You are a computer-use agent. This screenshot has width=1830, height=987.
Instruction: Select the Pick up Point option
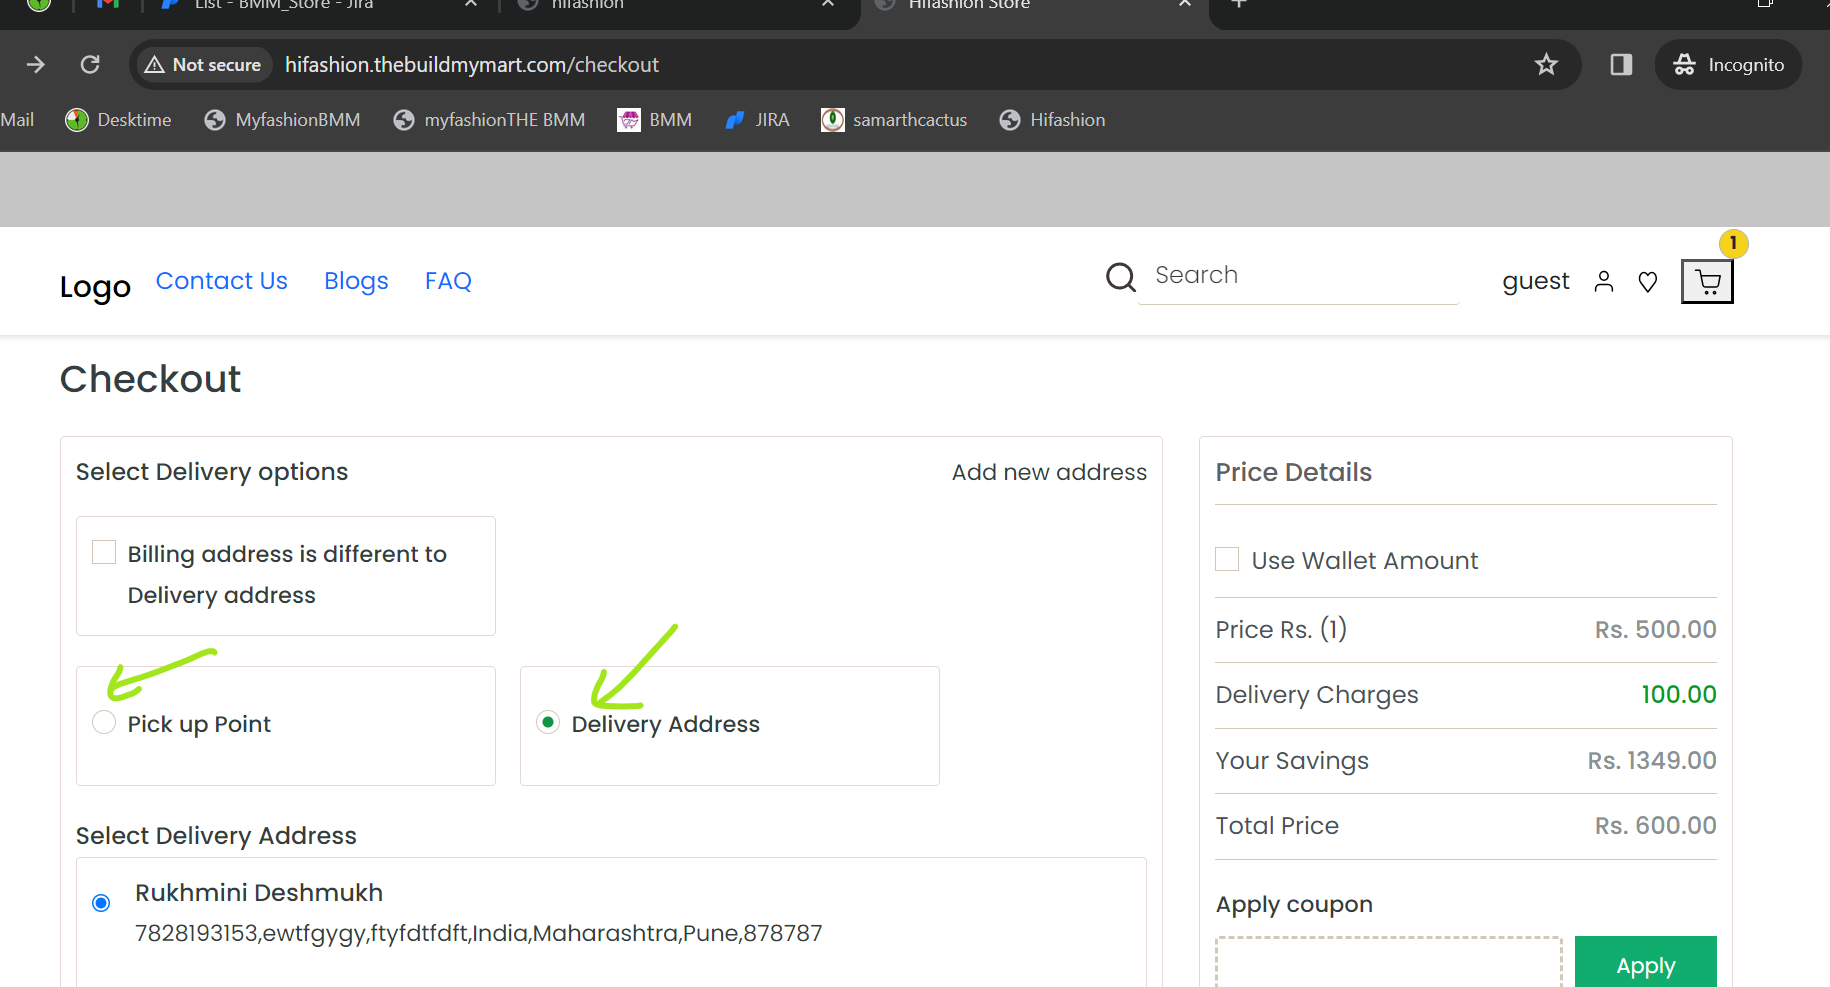(x=104, y=722)
